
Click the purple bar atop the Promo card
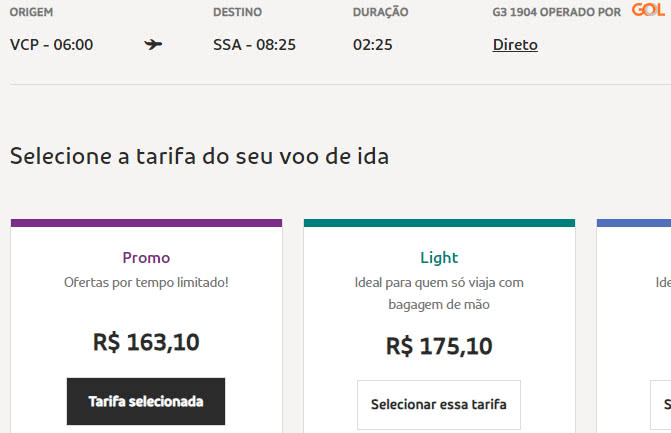tap(146, 223)
